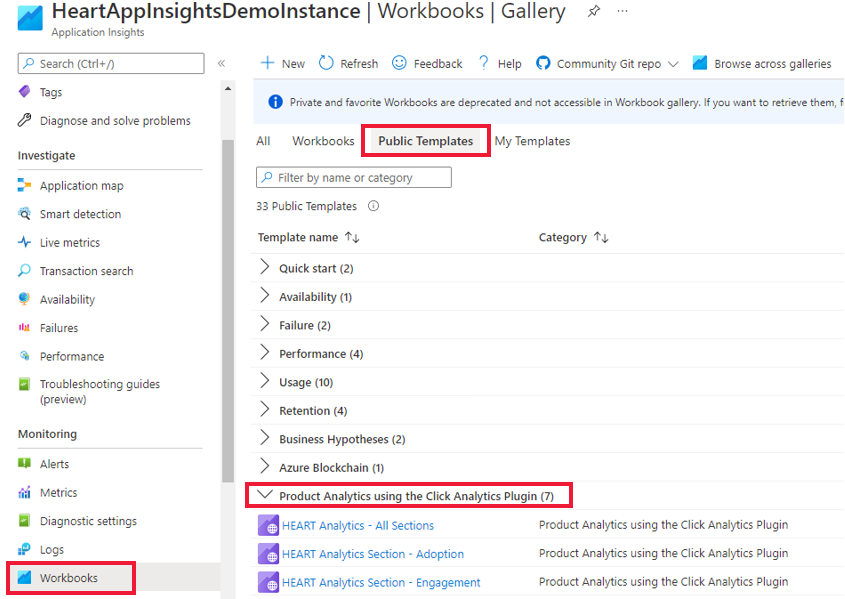Click the deprecation notice info icon

coord(275,102)
